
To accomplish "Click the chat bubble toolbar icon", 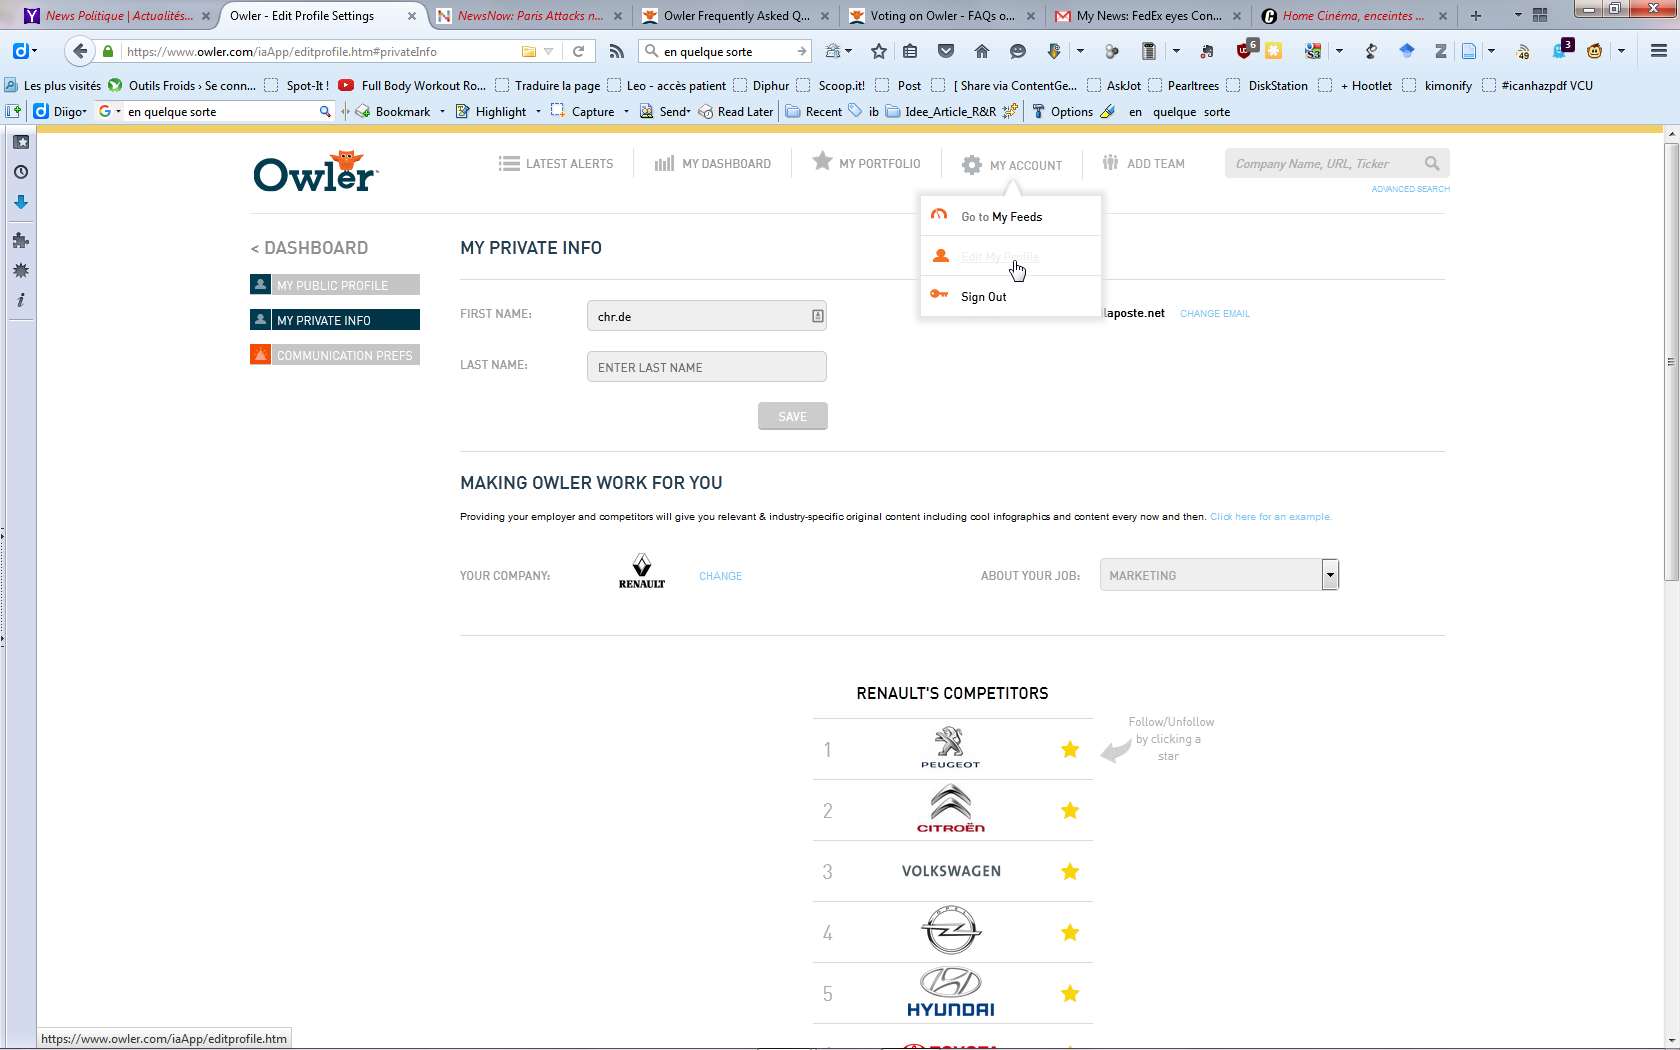I will [1018, 51].
